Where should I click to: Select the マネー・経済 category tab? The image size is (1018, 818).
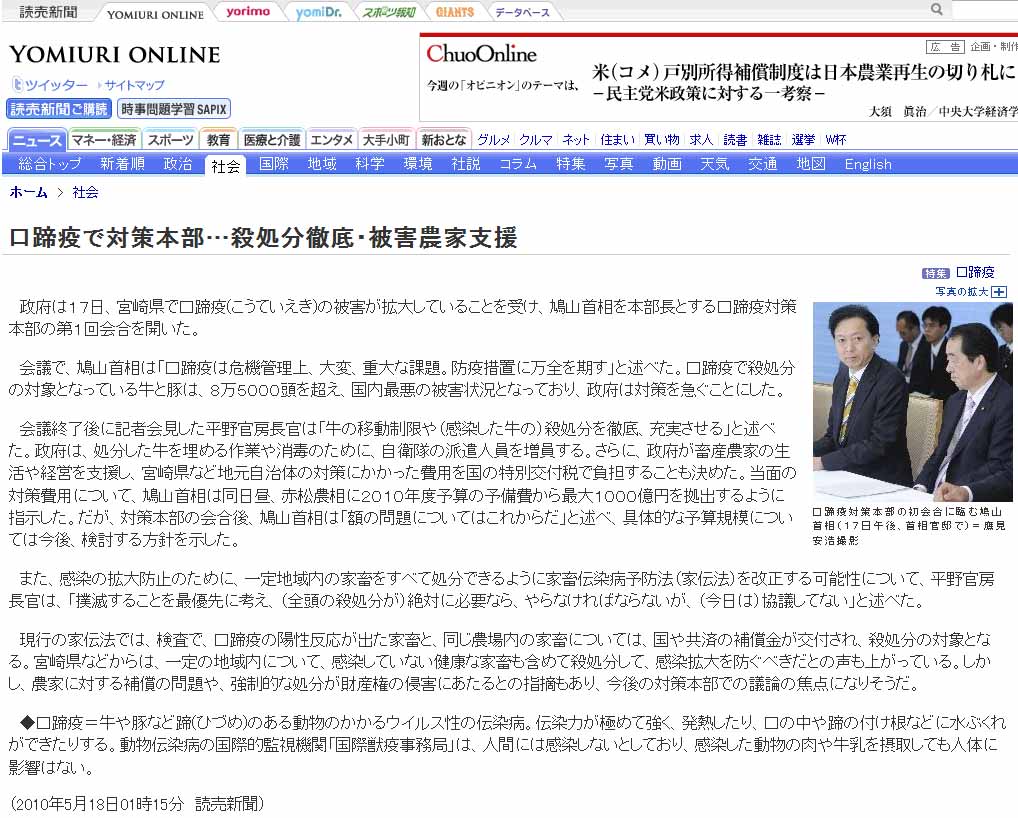click(104, 140)
